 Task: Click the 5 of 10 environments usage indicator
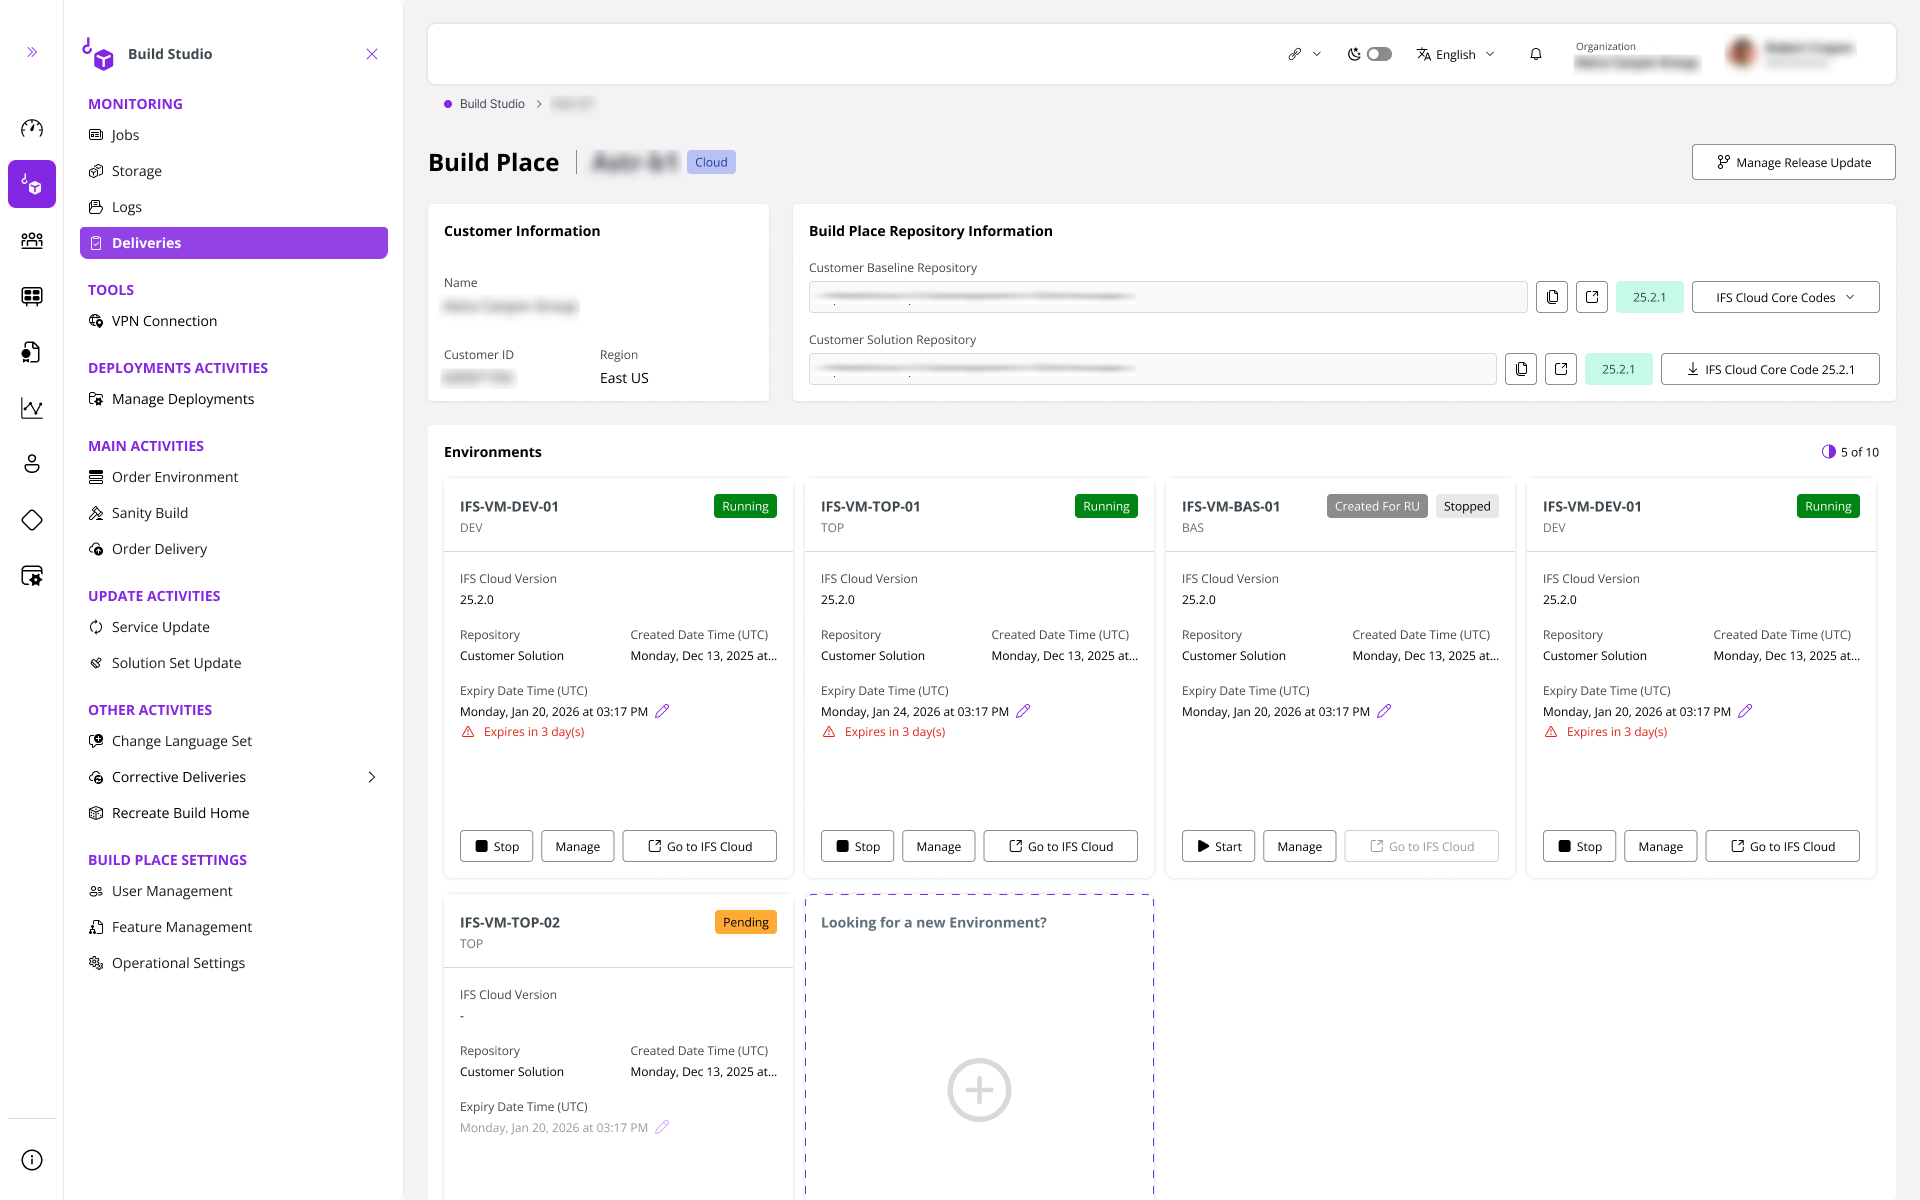(1850, 452)
